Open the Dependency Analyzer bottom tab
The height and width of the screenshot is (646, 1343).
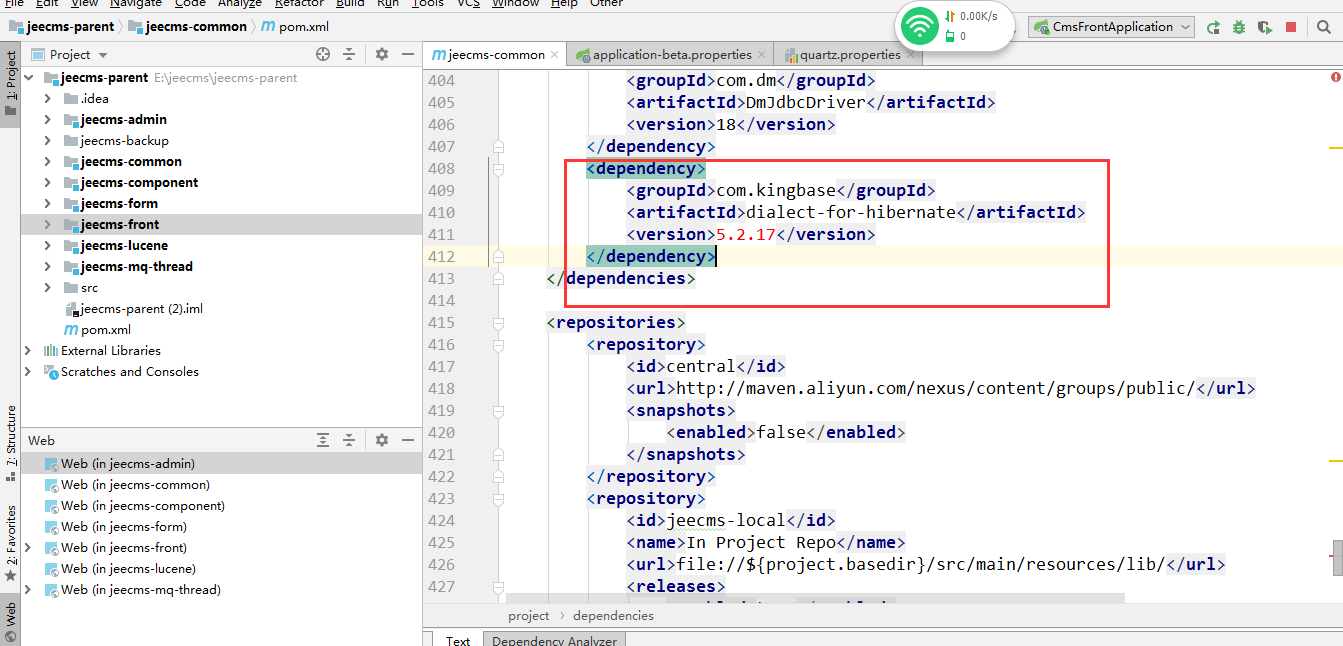[554, 640]
